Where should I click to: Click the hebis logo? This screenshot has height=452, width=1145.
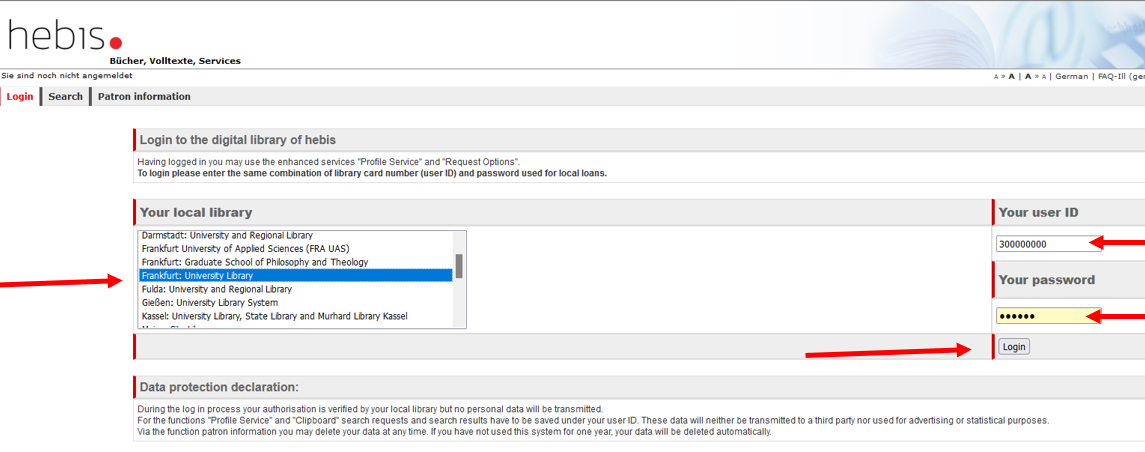point(64,35)
